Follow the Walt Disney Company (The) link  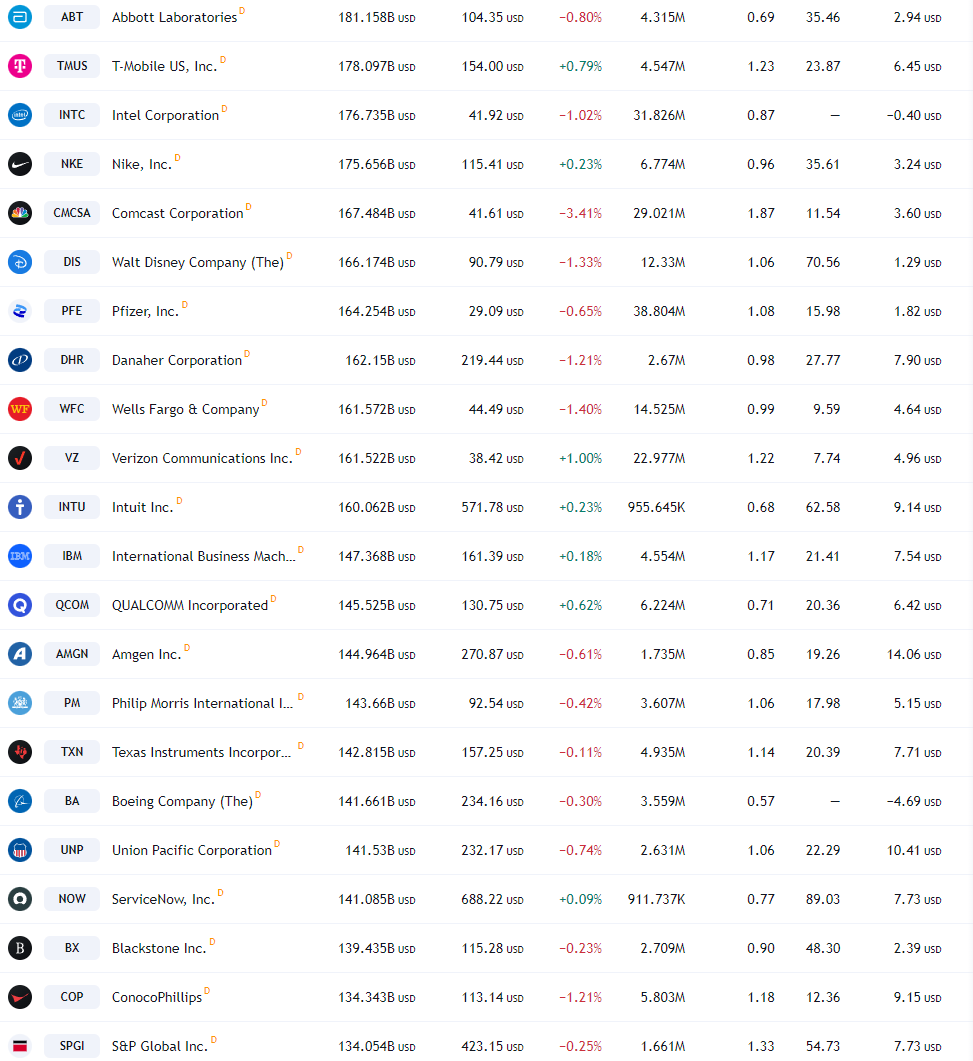[198, 263]
